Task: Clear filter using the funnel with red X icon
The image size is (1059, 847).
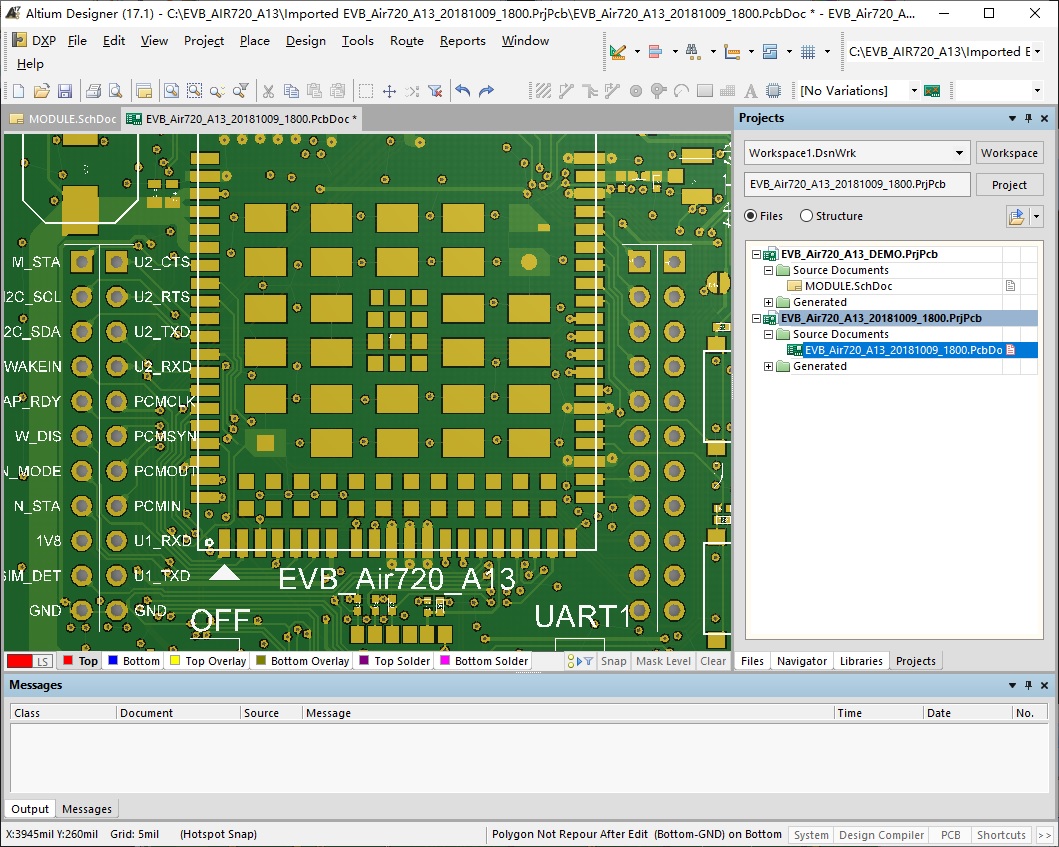Action: pyautogui.click(x=436, y=91)
